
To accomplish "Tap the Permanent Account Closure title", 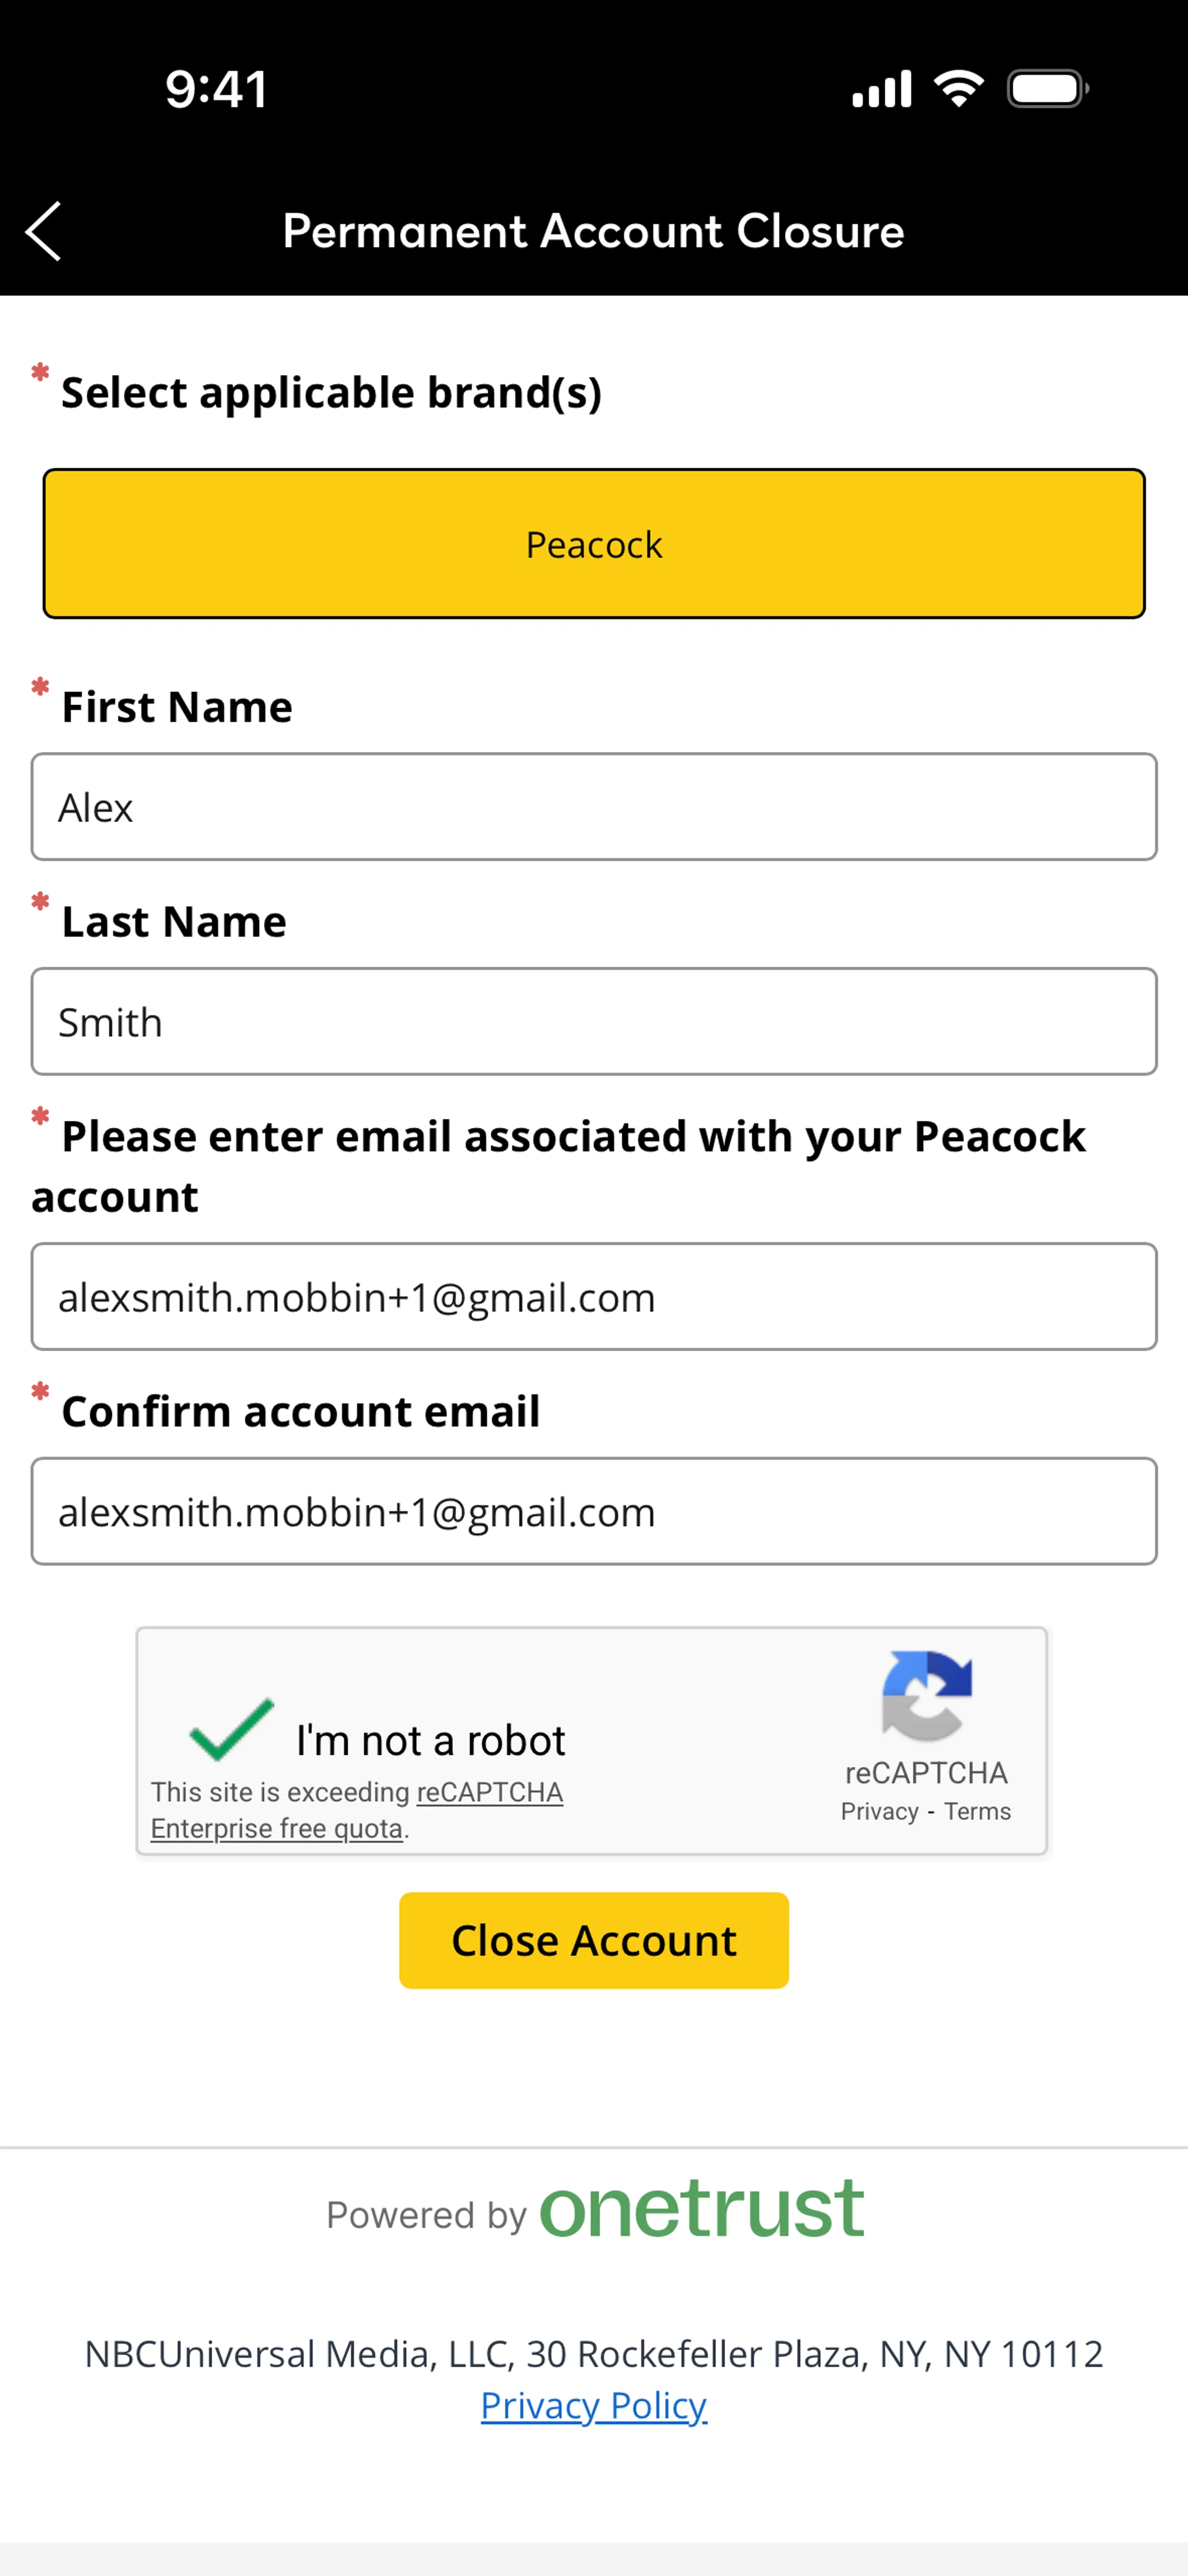I will pyautogui.click(x=593, y=231).
